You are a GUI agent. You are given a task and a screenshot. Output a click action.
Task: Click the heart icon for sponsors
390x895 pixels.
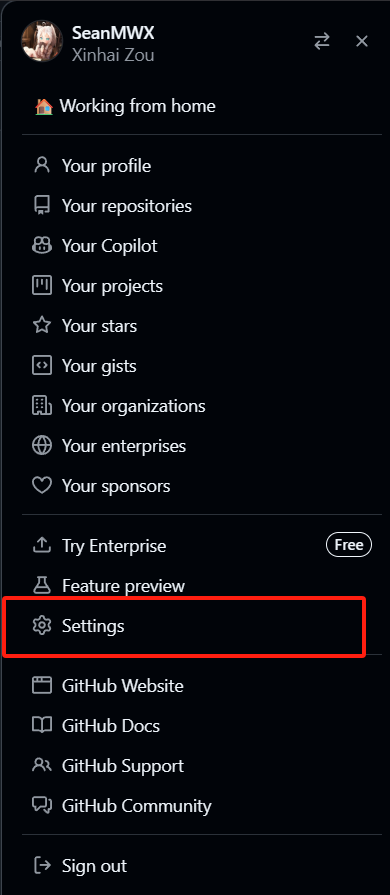(x=42, y=486)
